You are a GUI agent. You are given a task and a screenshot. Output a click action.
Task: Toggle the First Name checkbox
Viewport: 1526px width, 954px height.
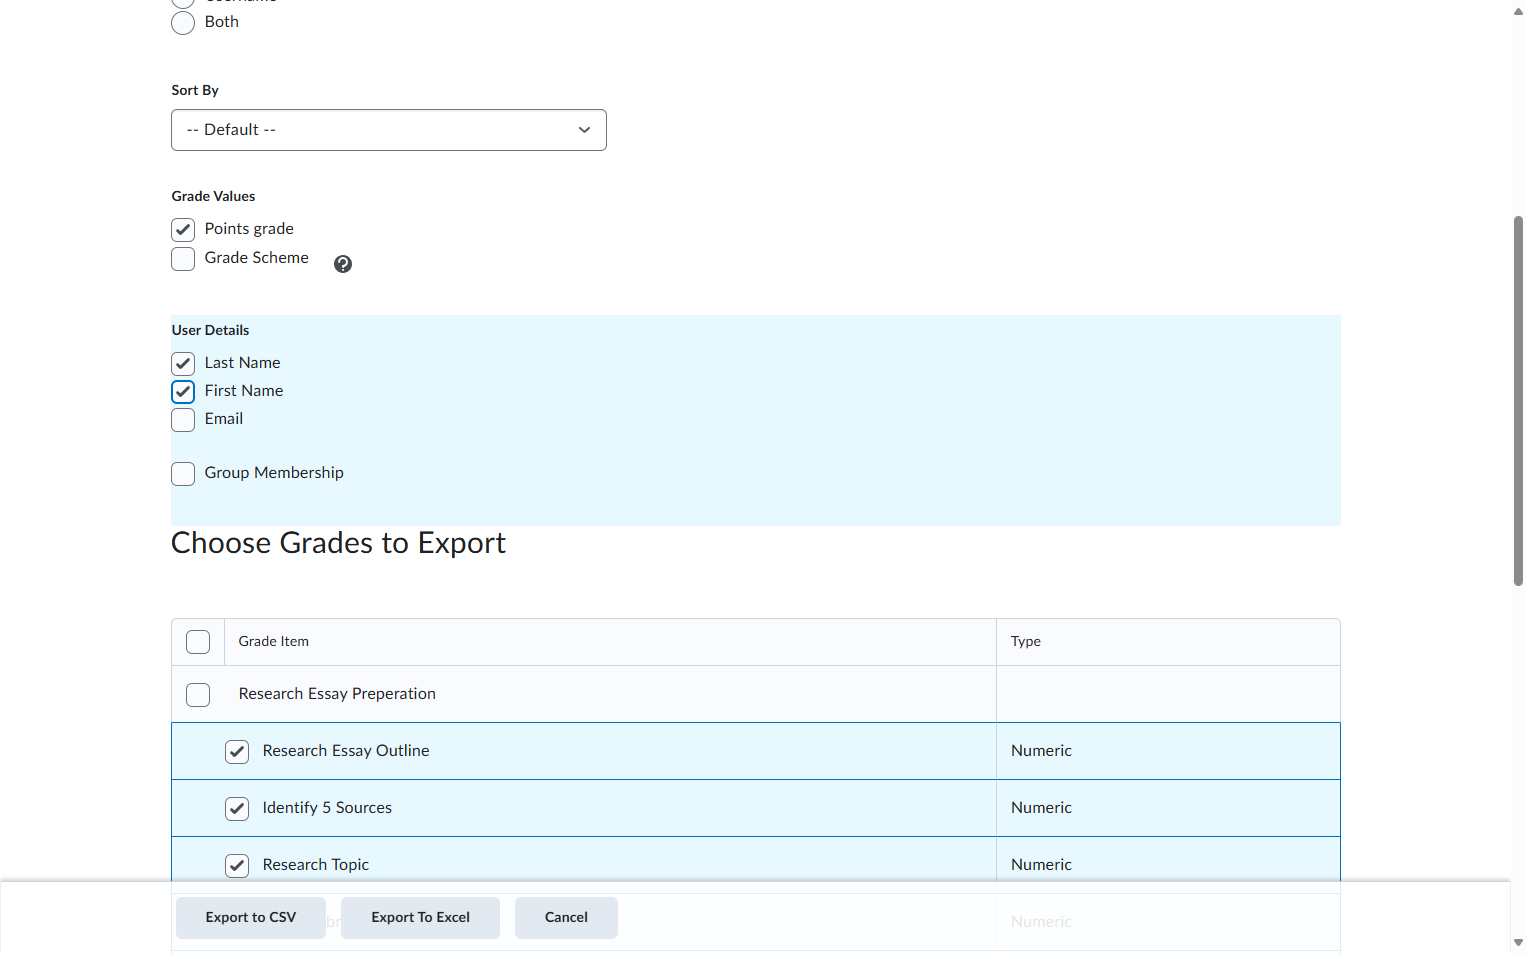coord(183,392)
